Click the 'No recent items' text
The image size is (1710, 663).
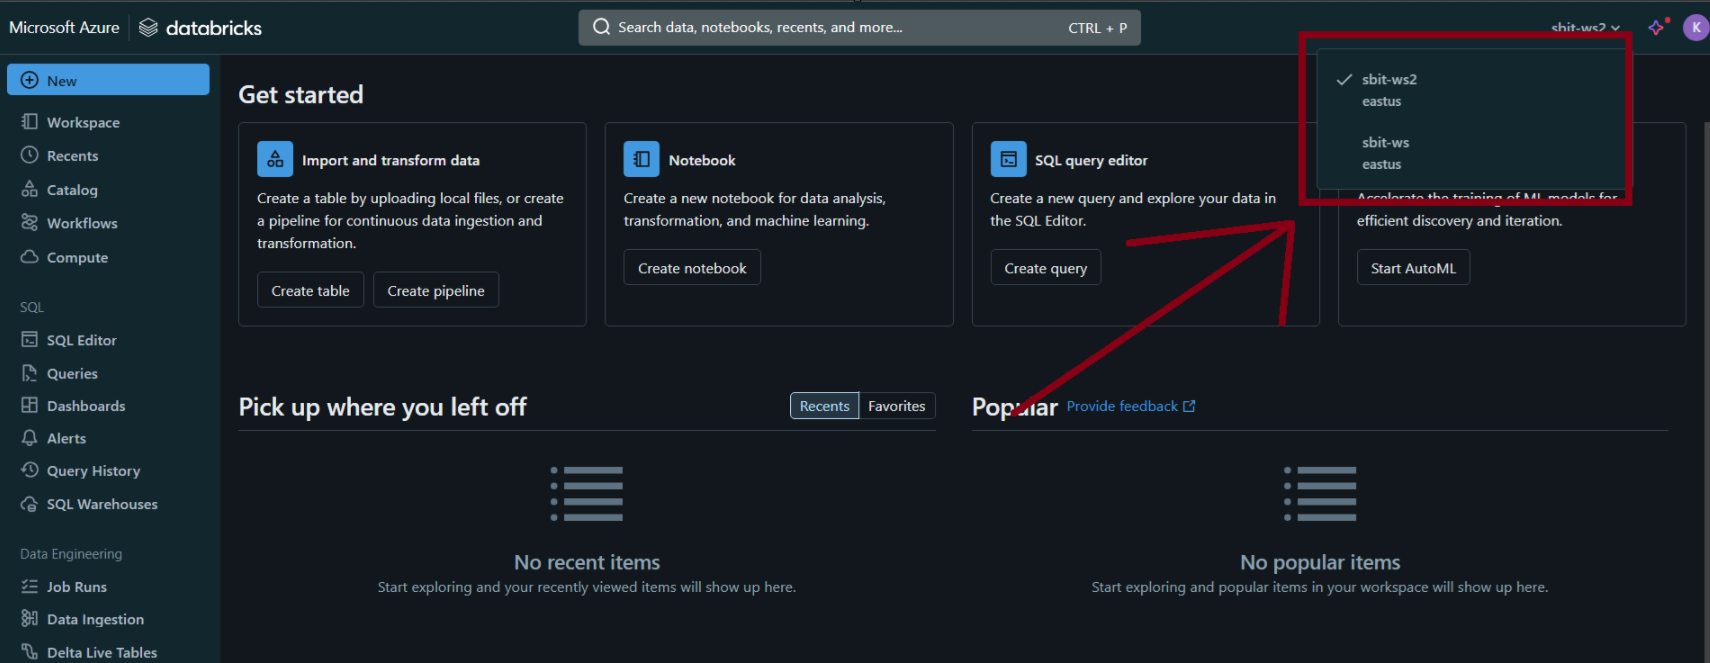click(587, 562)
